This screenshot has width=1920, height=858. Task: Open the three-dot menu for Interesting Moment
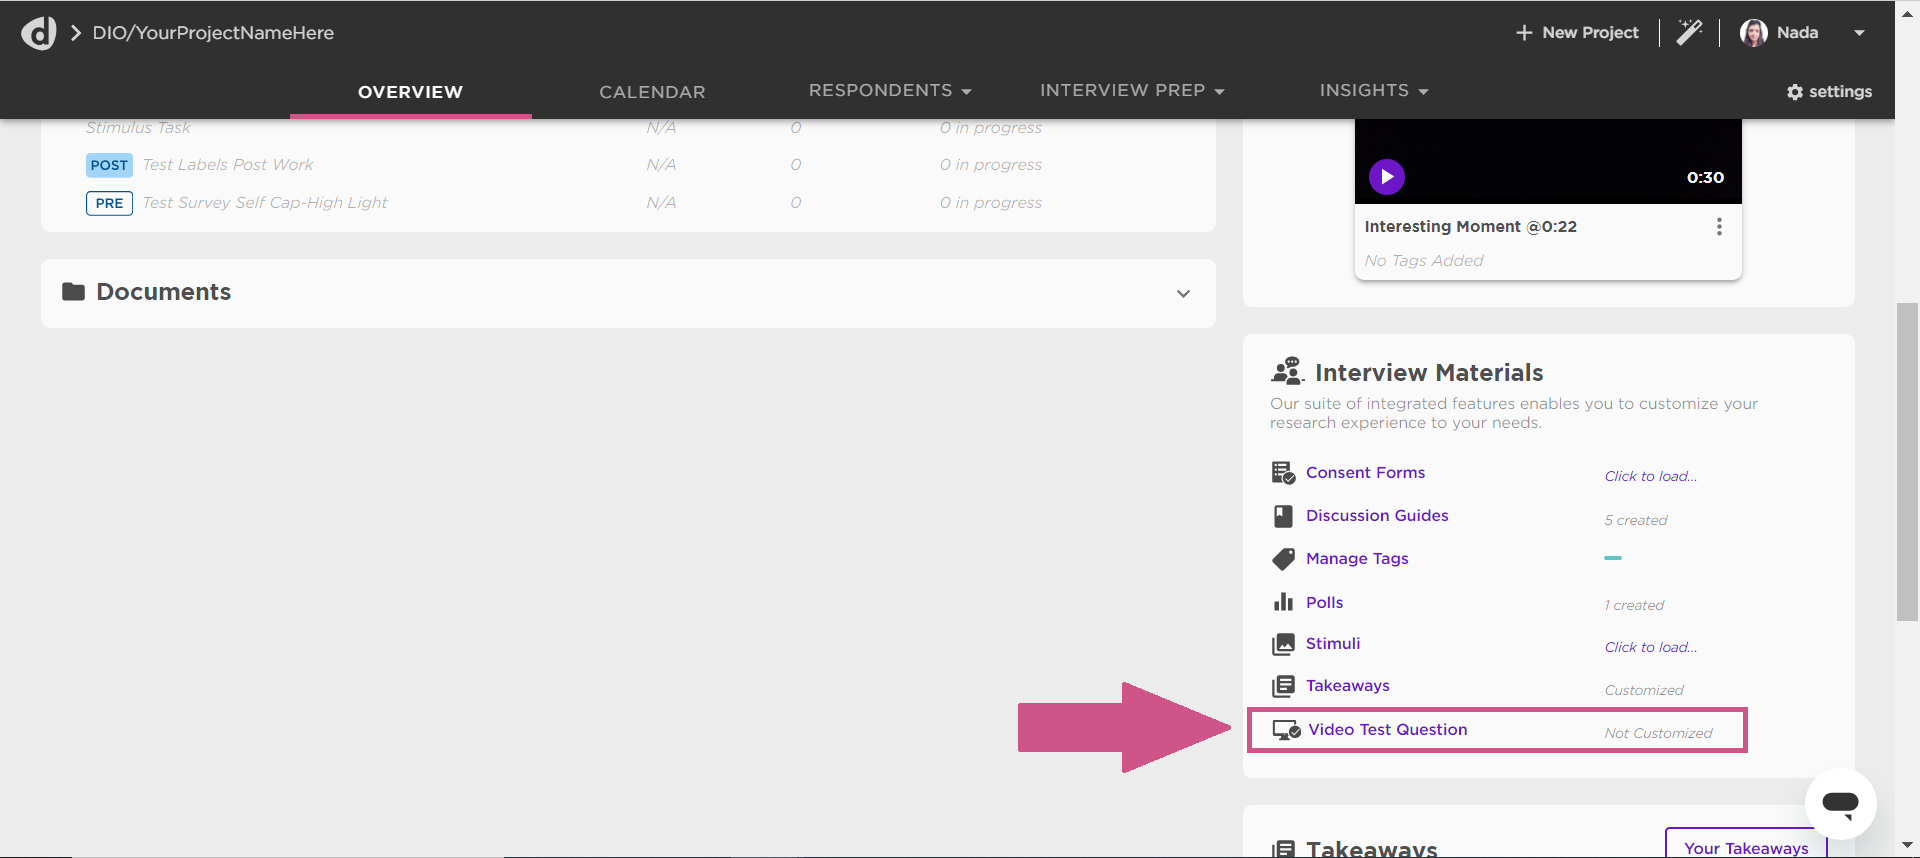[x=1719, y=227]
